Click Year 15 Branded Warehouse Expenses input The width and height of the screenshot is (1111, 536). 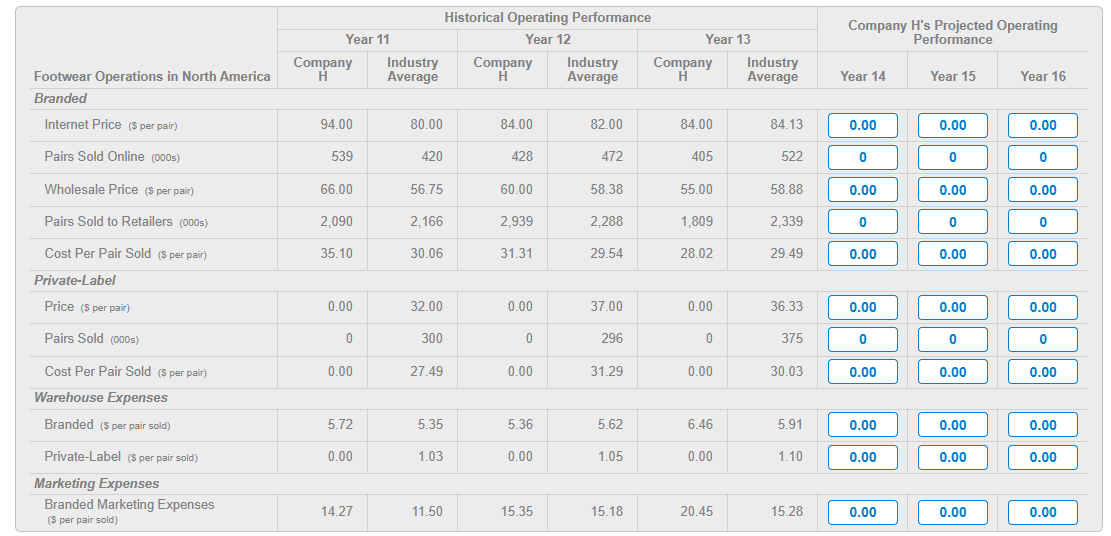pos(952,425)
